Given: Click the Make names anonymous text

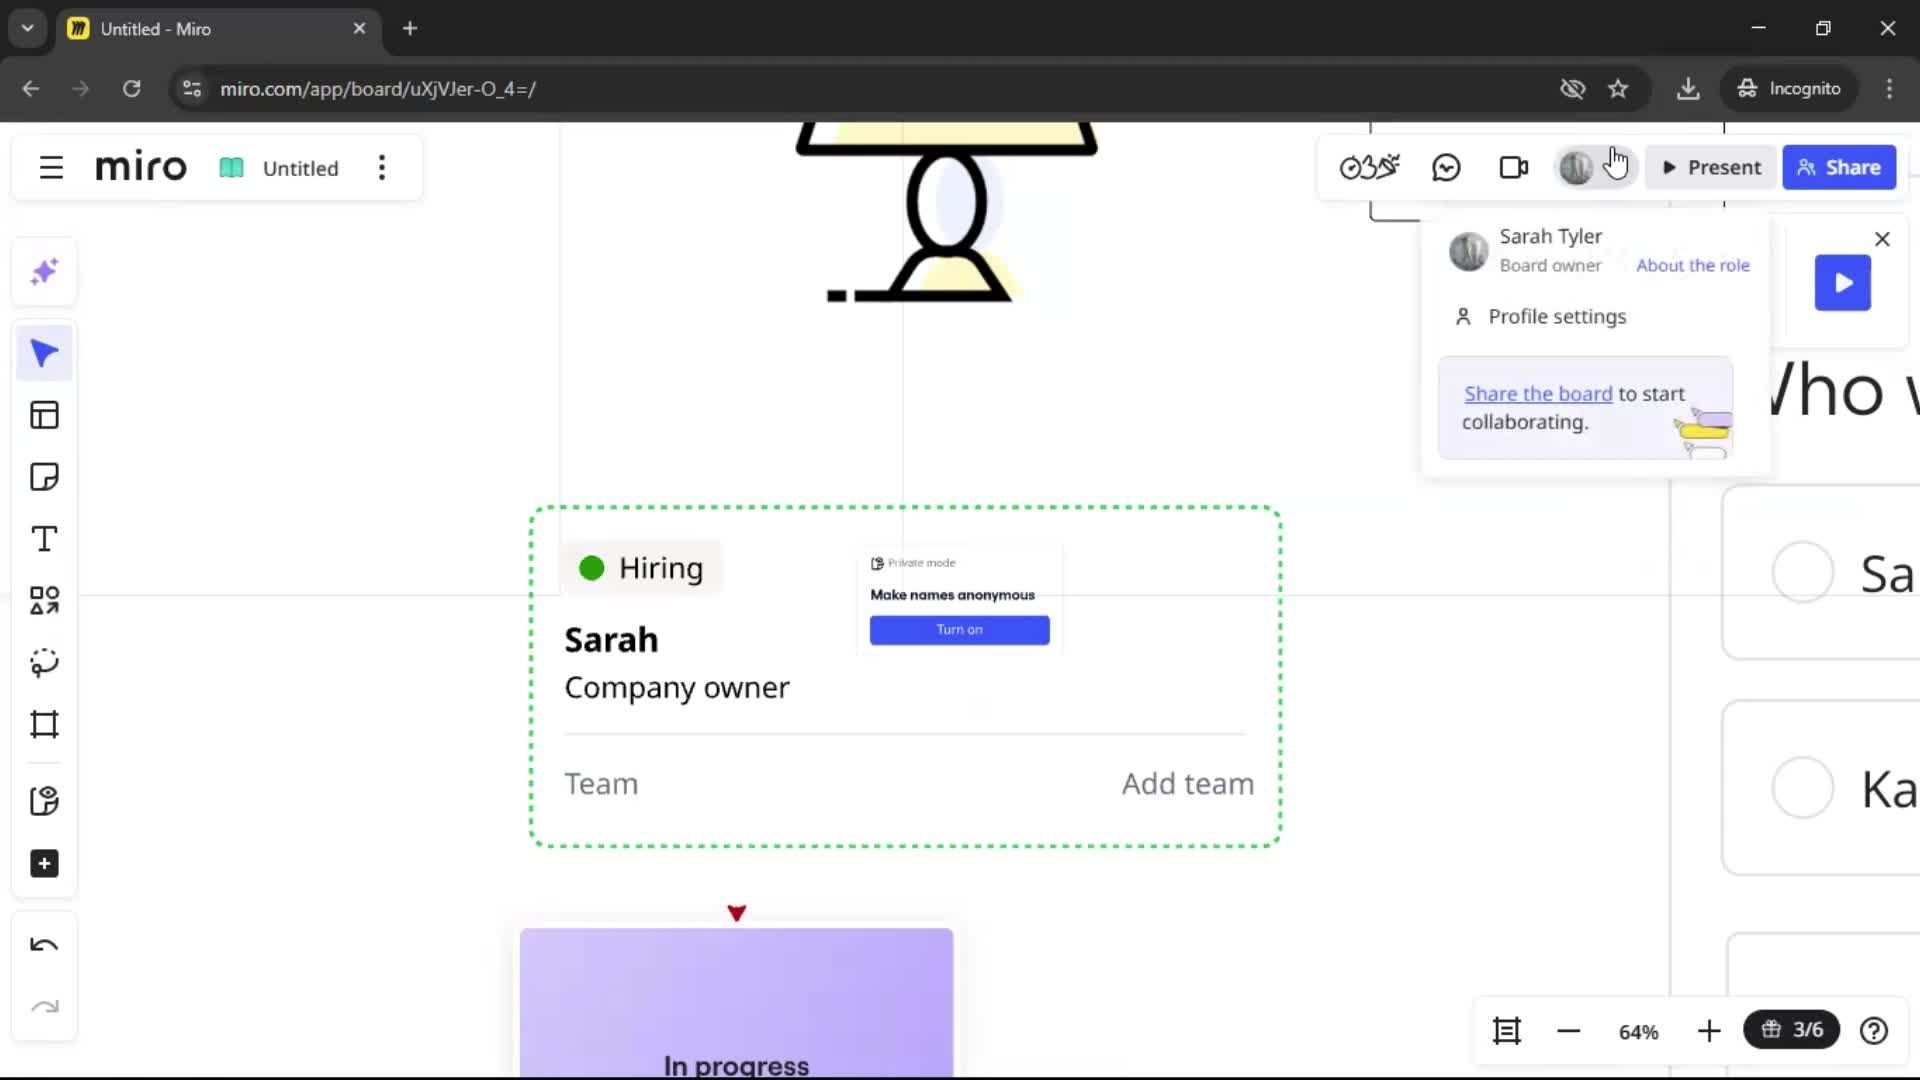Looking at the screenshot, I should coord(952,595).
